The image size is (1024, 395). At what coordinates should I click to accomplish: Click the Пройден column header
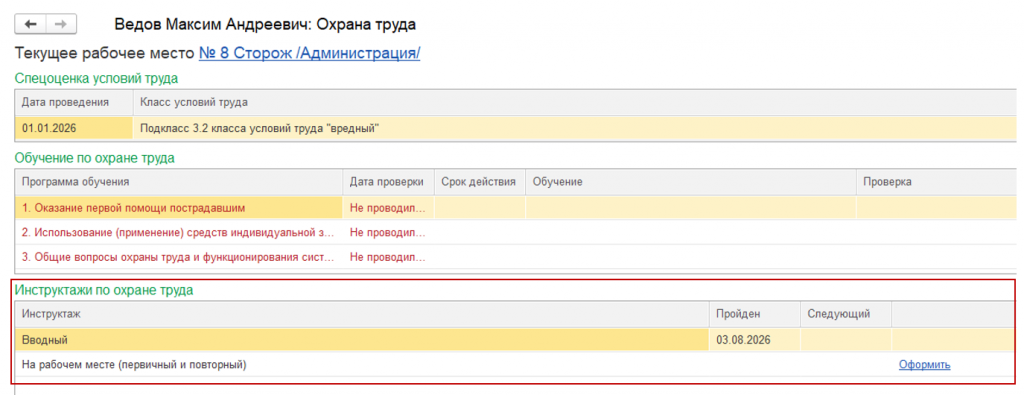754,313
